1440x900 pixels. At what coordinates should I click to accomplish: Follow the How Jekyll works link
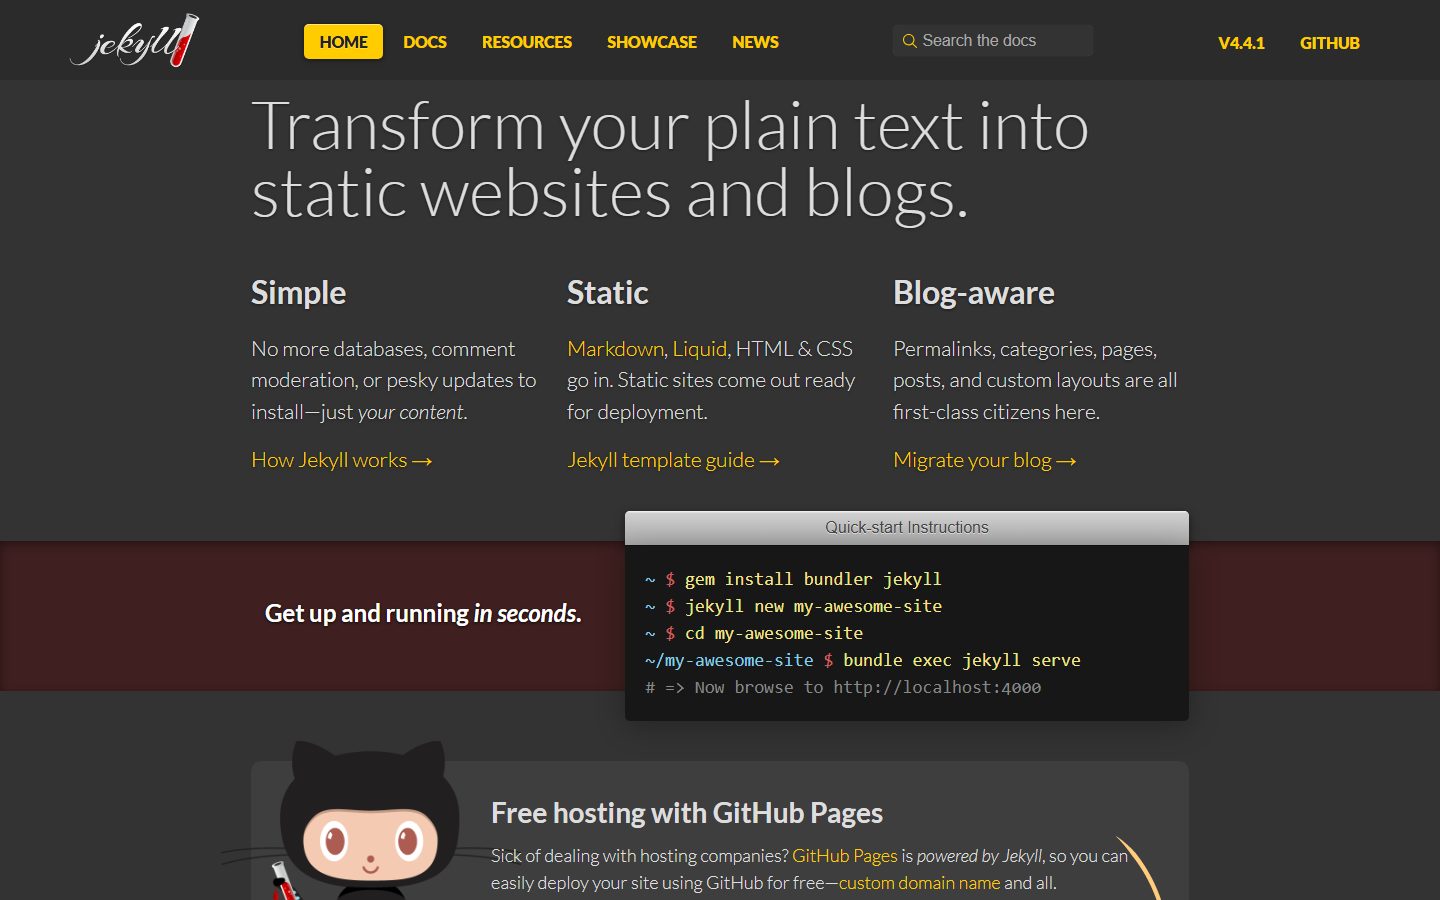point(341,460)
